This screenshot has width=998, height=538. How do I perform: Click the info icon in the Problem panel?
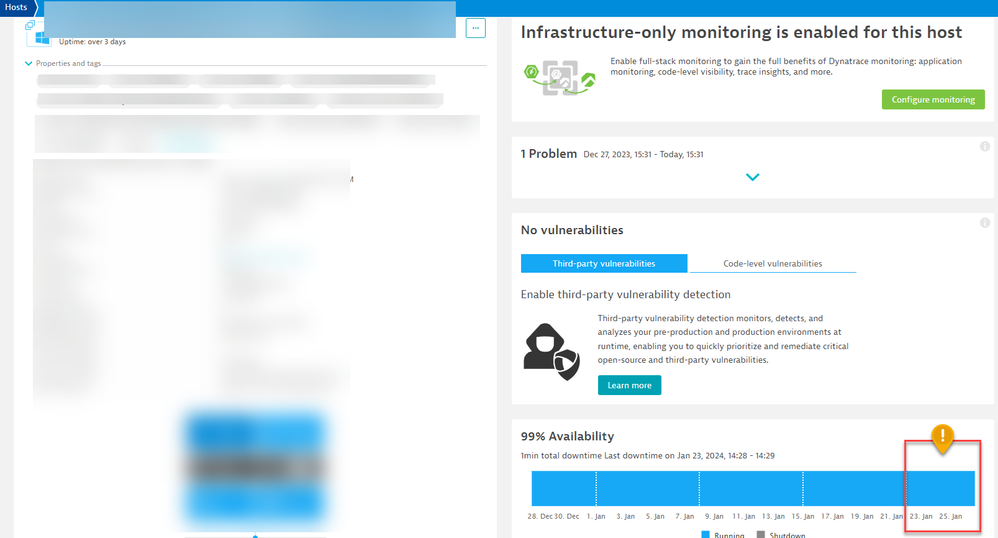point(985,147)
